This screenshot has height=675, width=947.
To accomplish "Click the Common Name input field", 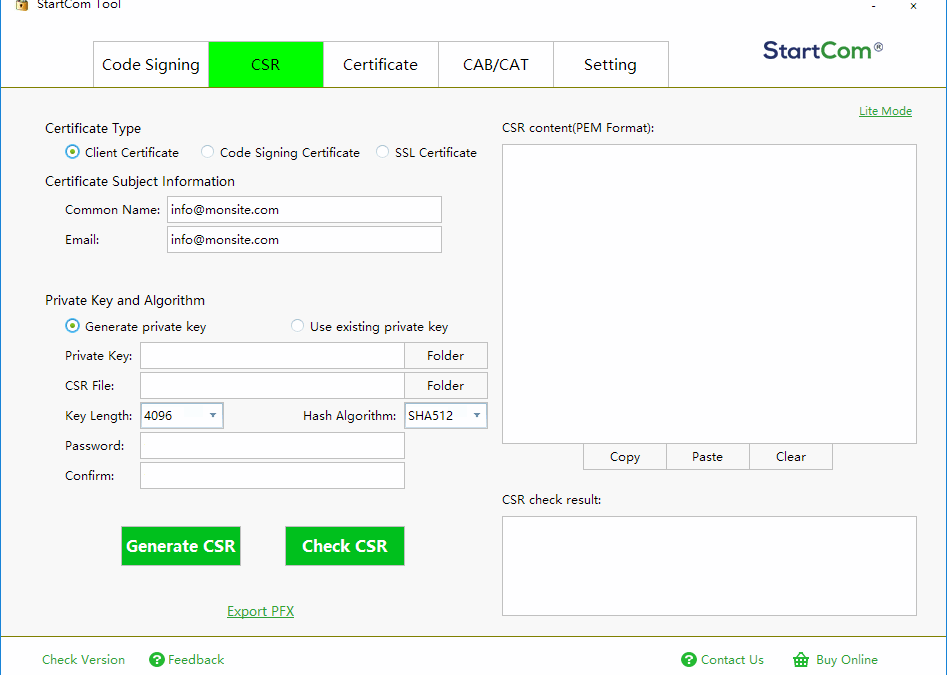I will pyautogui.click(x=304, y=210).
